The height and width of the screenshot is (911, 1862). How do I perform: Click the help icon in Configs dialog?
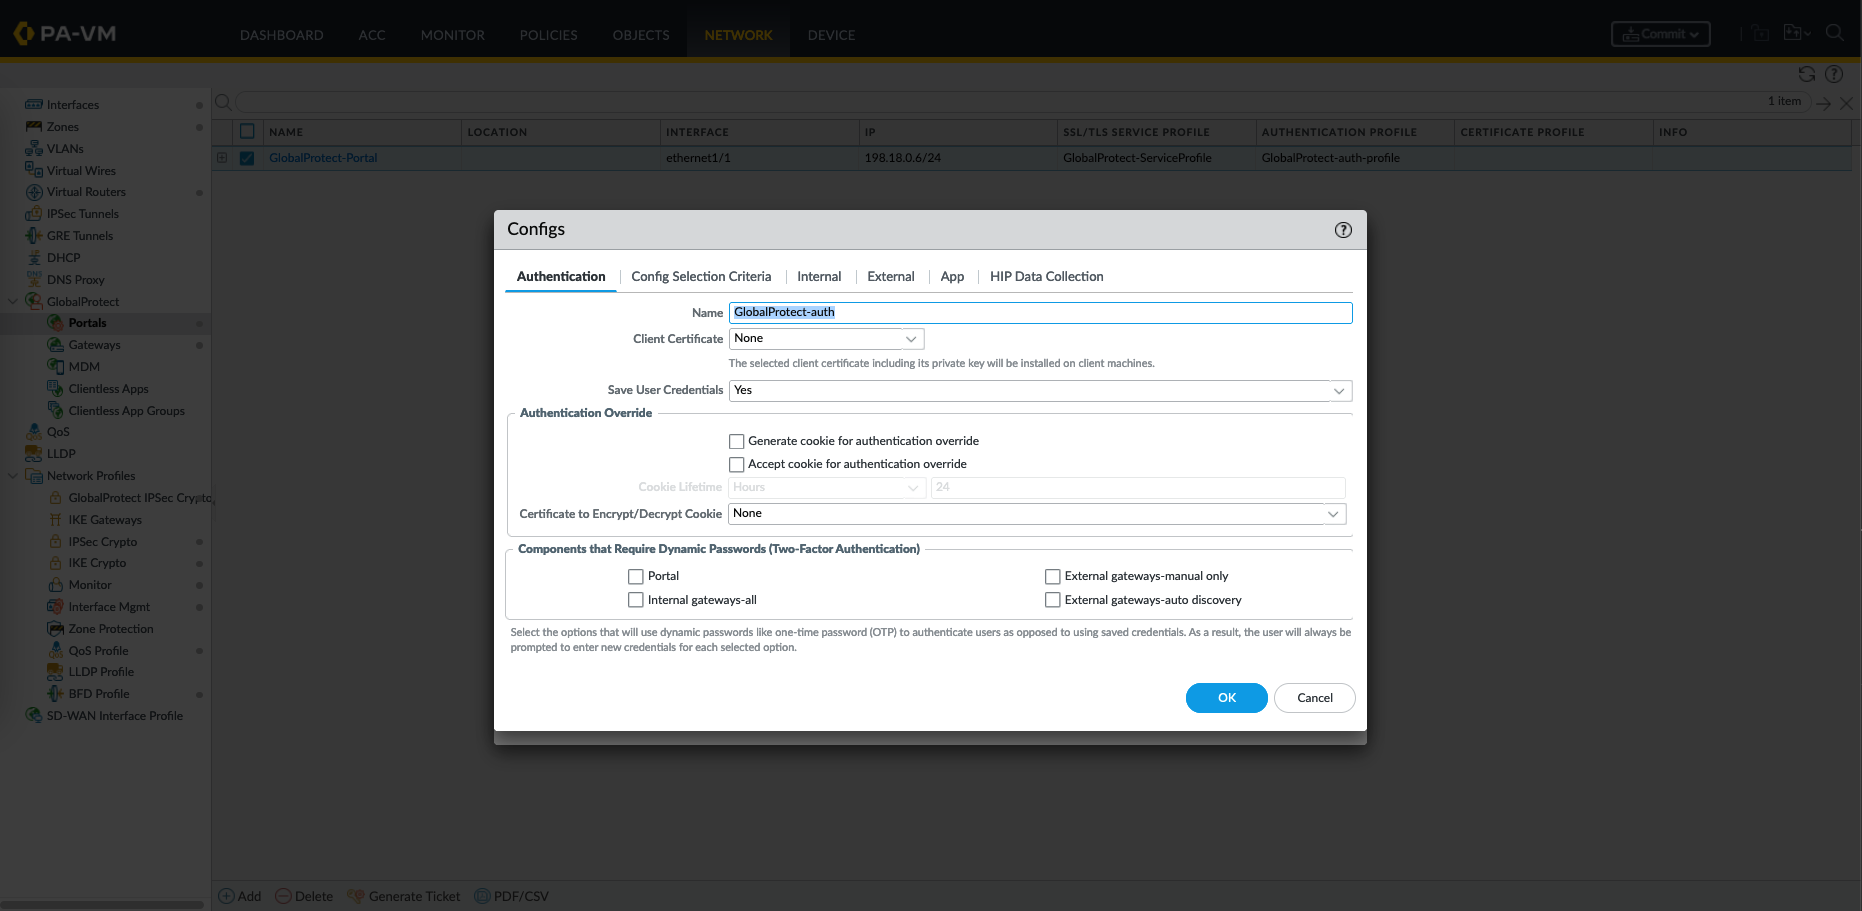(1343, 230)
